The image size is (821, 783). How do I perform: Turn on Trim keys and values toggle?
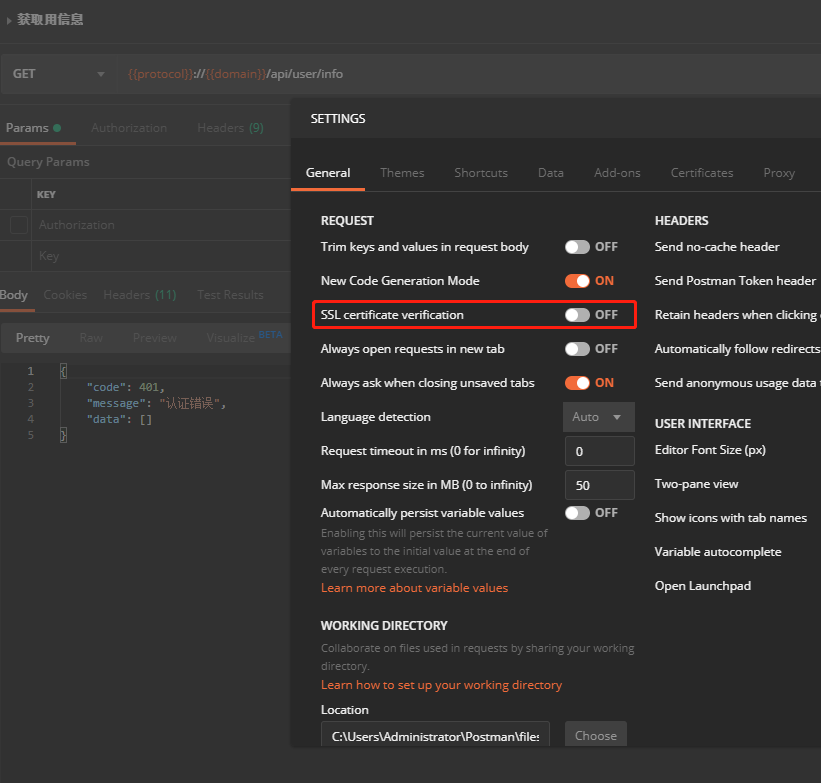tap(577, 247)
